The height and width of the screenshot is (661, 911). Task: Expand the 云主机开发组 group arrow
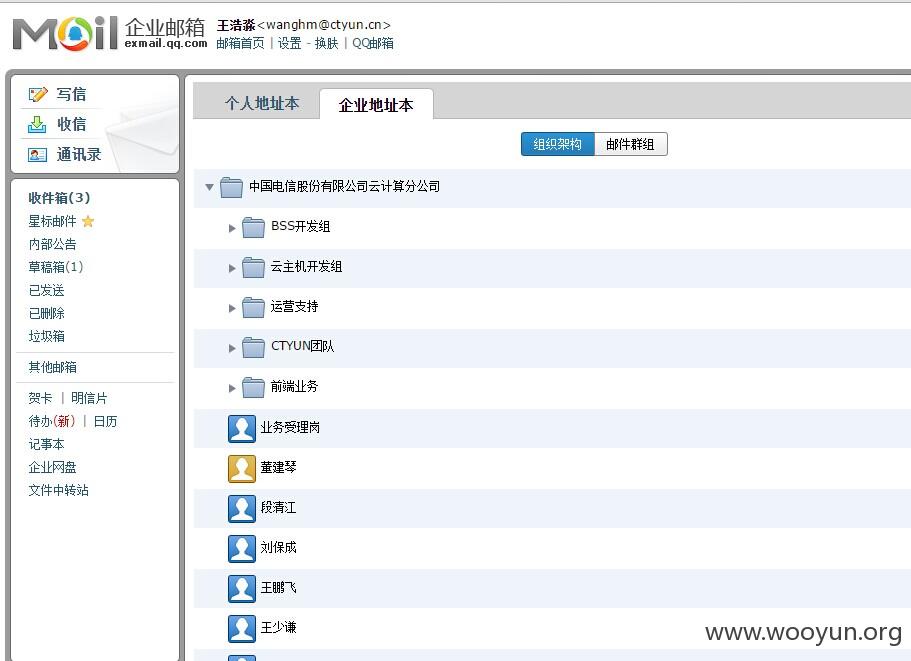[232, 268]
